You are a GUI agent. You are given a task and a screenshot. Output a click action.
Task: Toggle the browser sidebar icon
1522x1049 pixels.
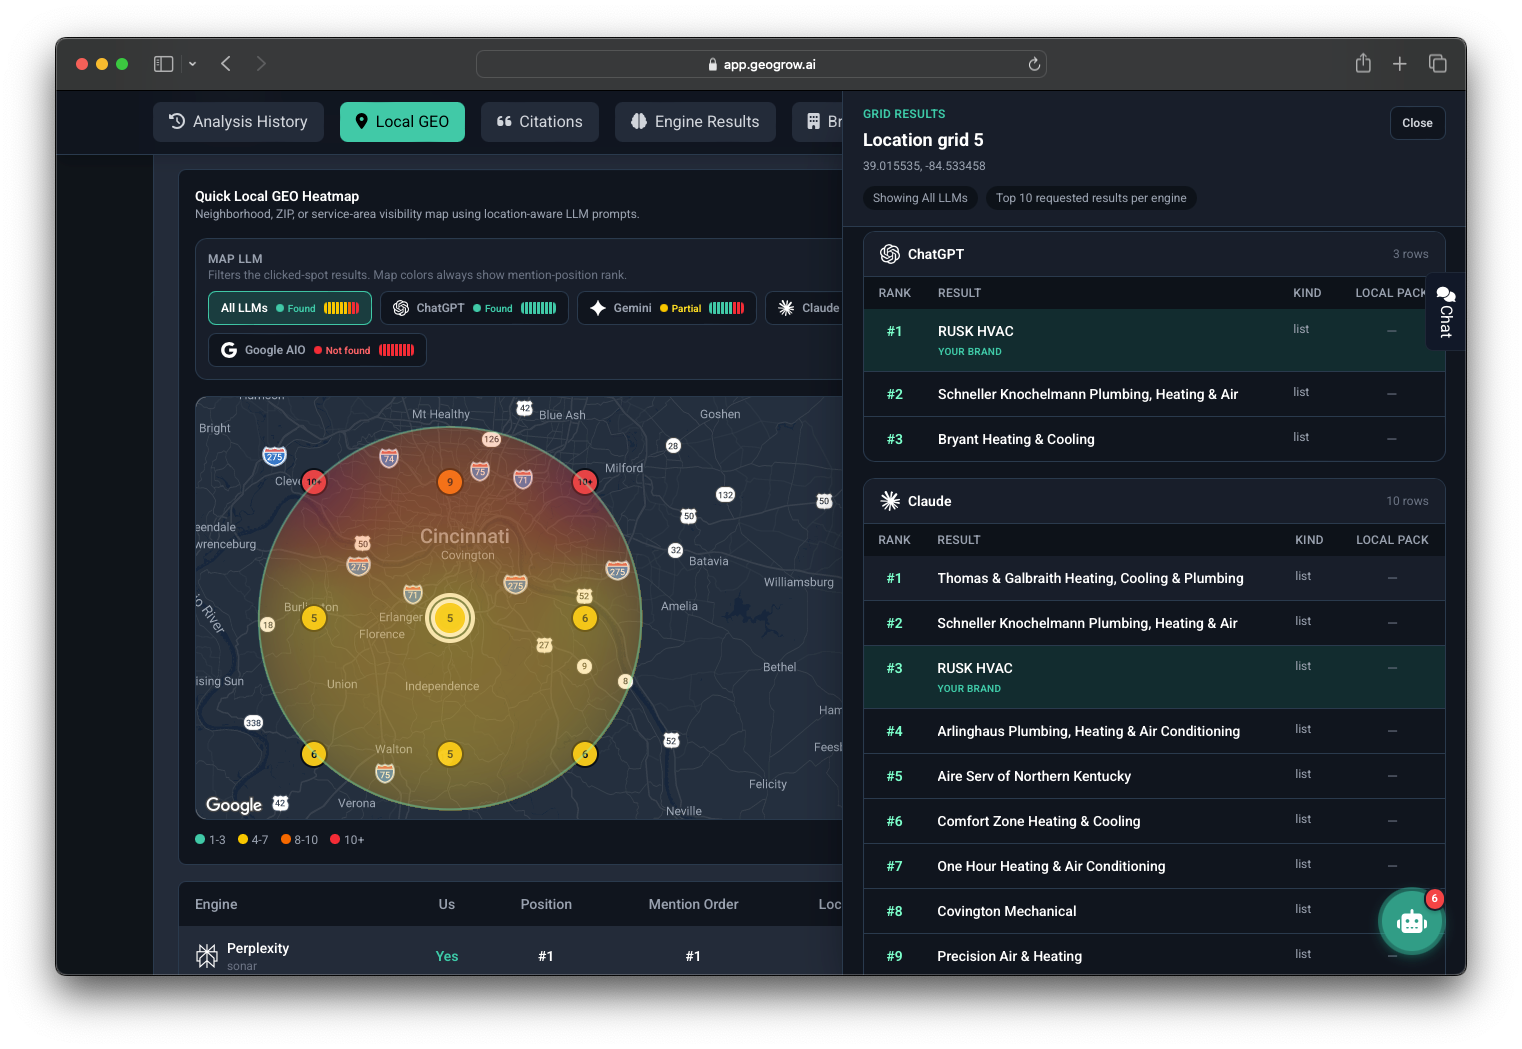coord(163,64)
